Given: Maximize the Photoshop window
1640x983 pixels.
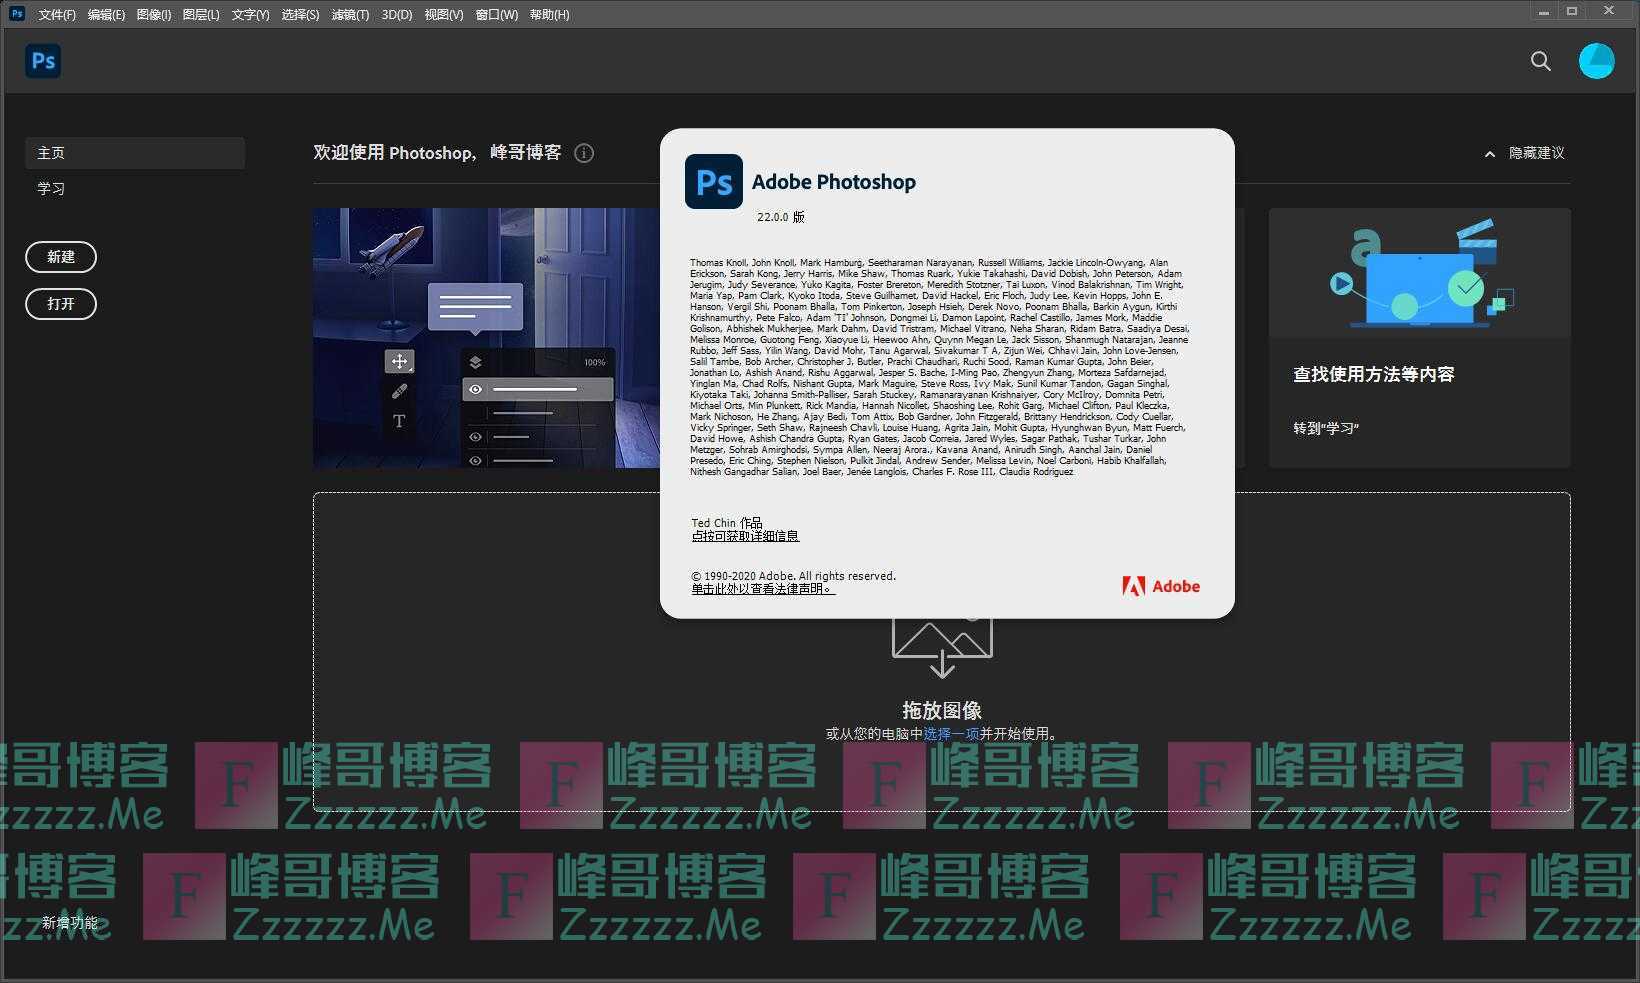Looking at the screenshot, I should [1572, 12].
